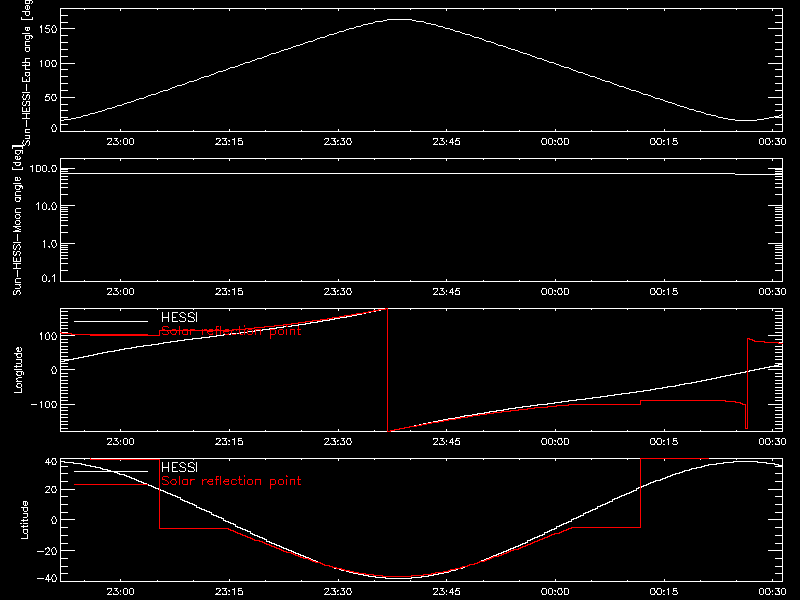Screen dimensions: 800x600
Task: Click the 100 tick label on Longitude axis
Action: [47, 336]
